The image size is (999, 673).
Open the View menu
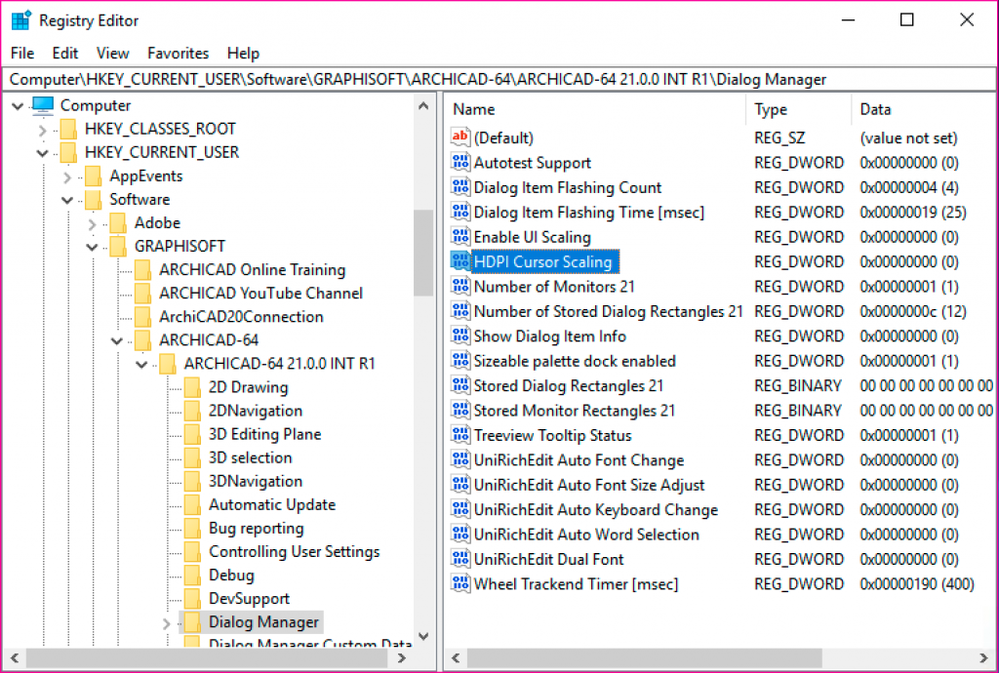pyautogui.click(x=113, y=53)
